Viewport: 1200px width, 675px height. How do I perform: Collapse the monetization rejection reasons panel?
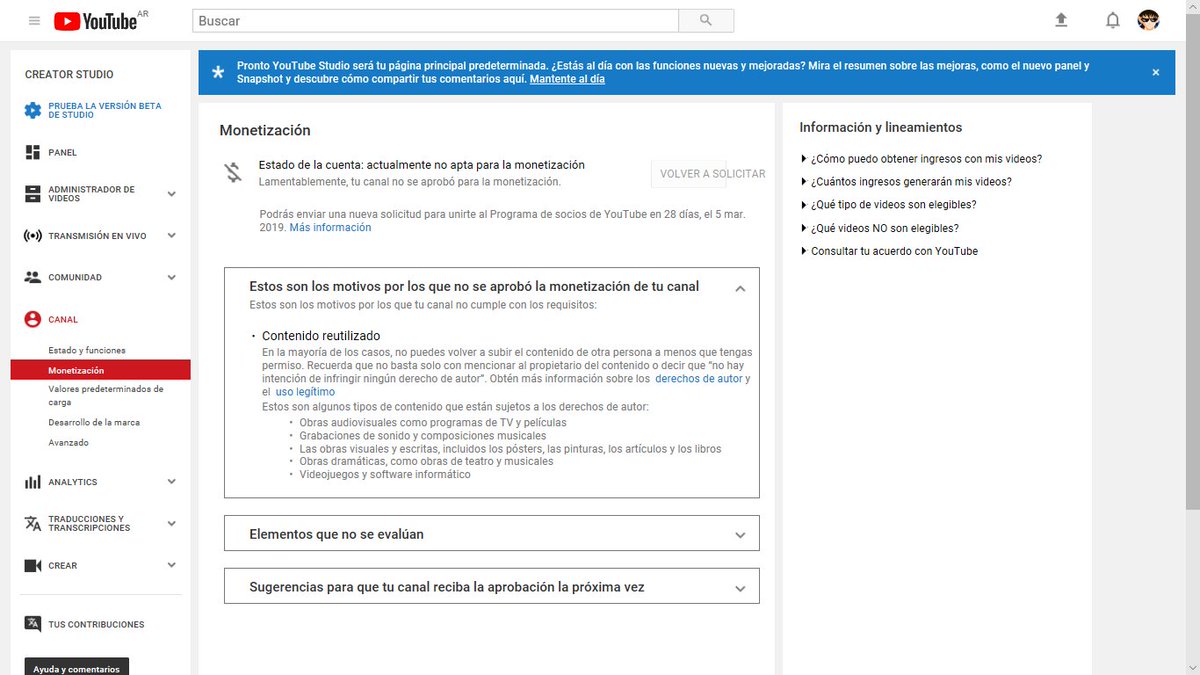click(740, 288)
